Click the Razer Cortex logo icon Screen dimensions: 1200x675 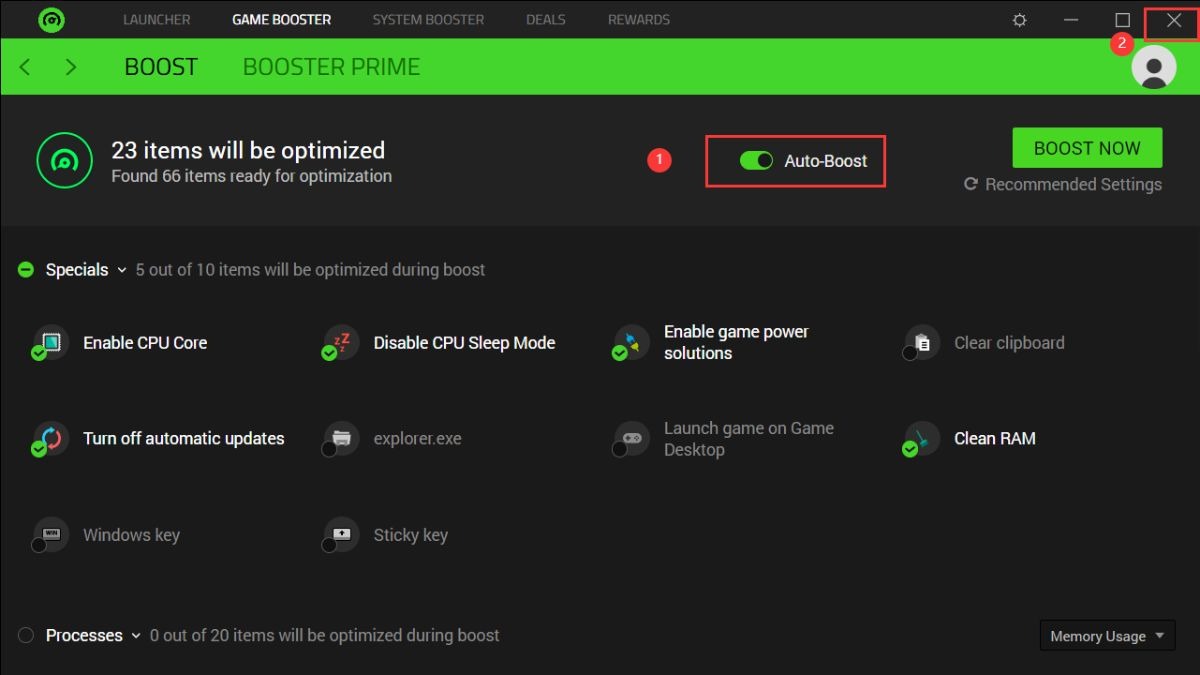pos(50,19)
